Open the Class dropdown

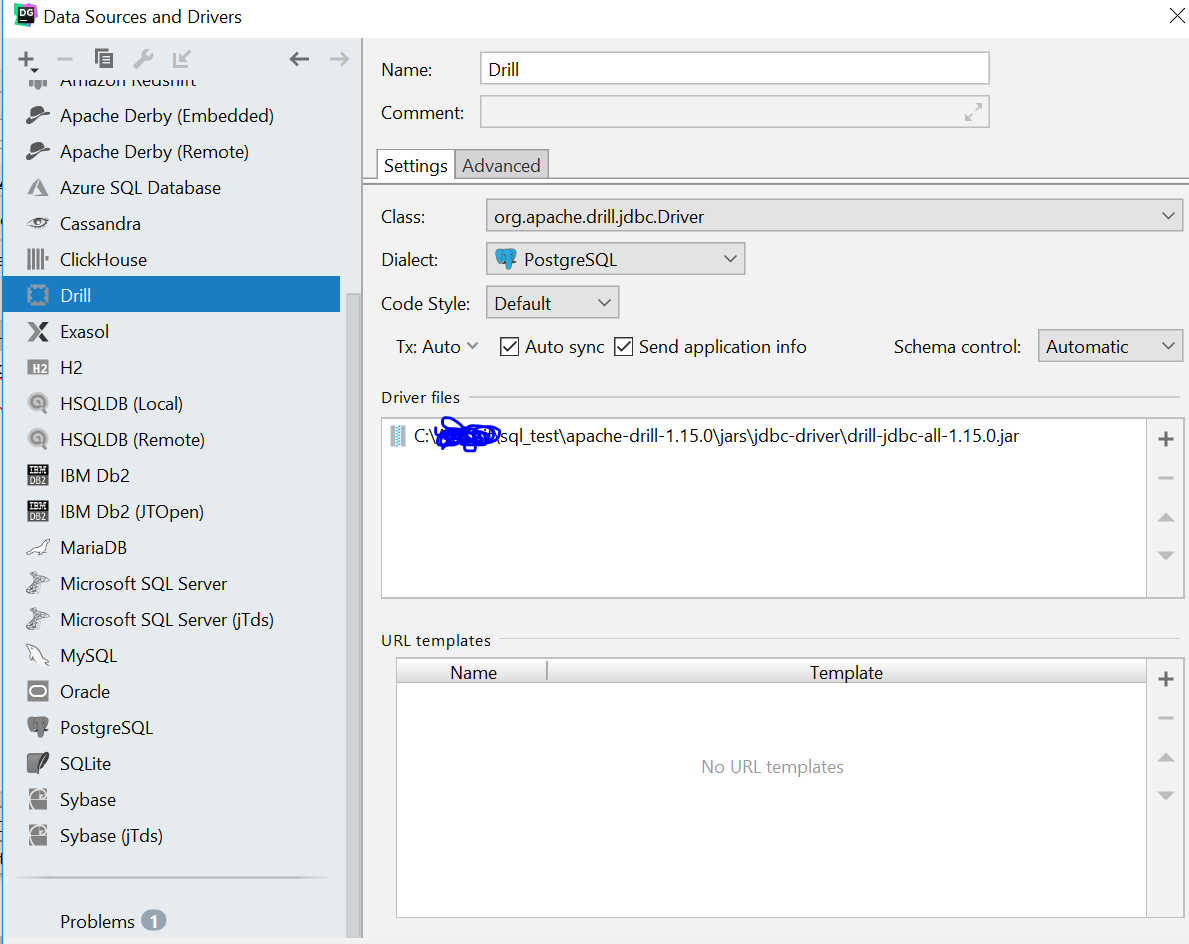click(833, 216)
